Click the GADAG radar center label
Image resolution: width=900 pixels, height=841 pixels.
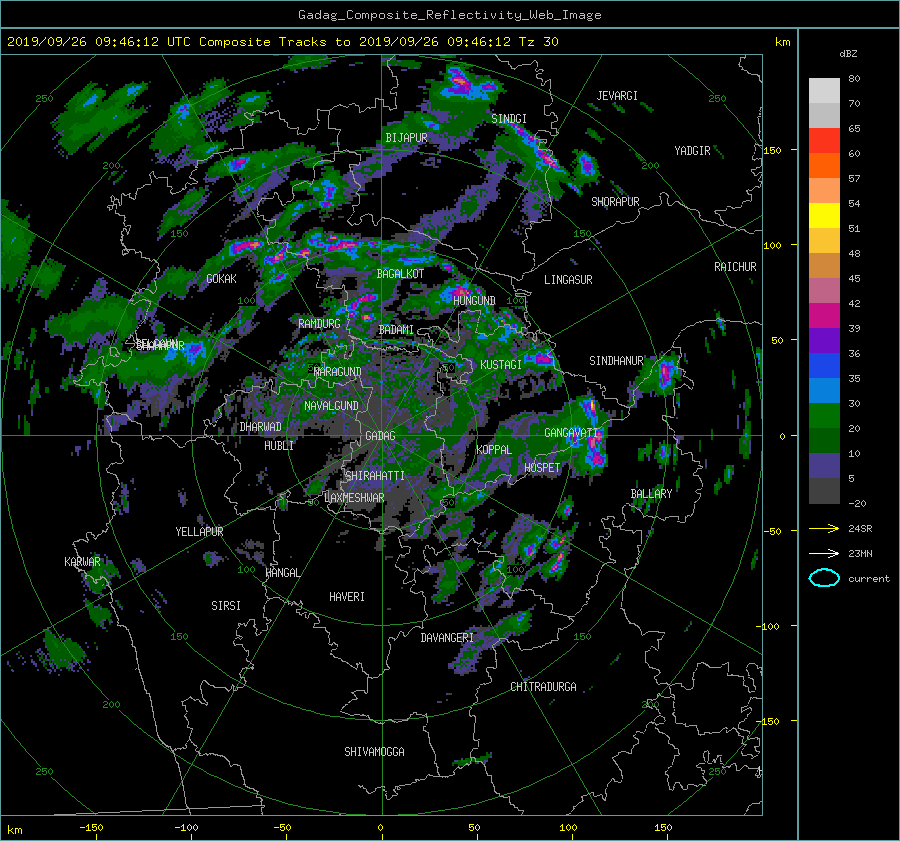point(380,436)
